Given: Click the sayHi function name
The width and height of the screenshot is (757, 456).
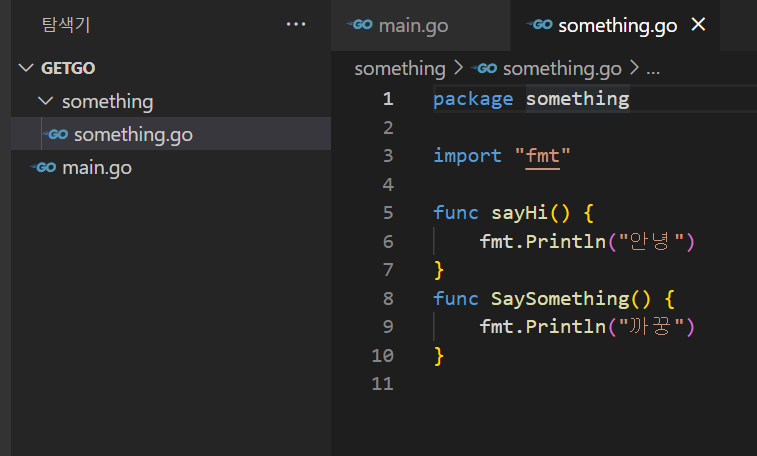Looking at the screenshot, I should 519,213.
